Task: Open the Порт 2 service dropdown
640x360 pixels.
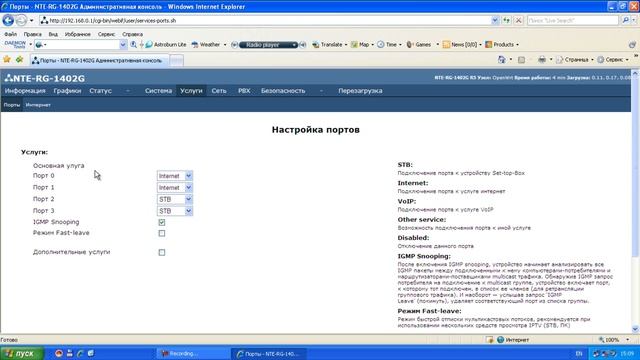Action: point(174,200)
